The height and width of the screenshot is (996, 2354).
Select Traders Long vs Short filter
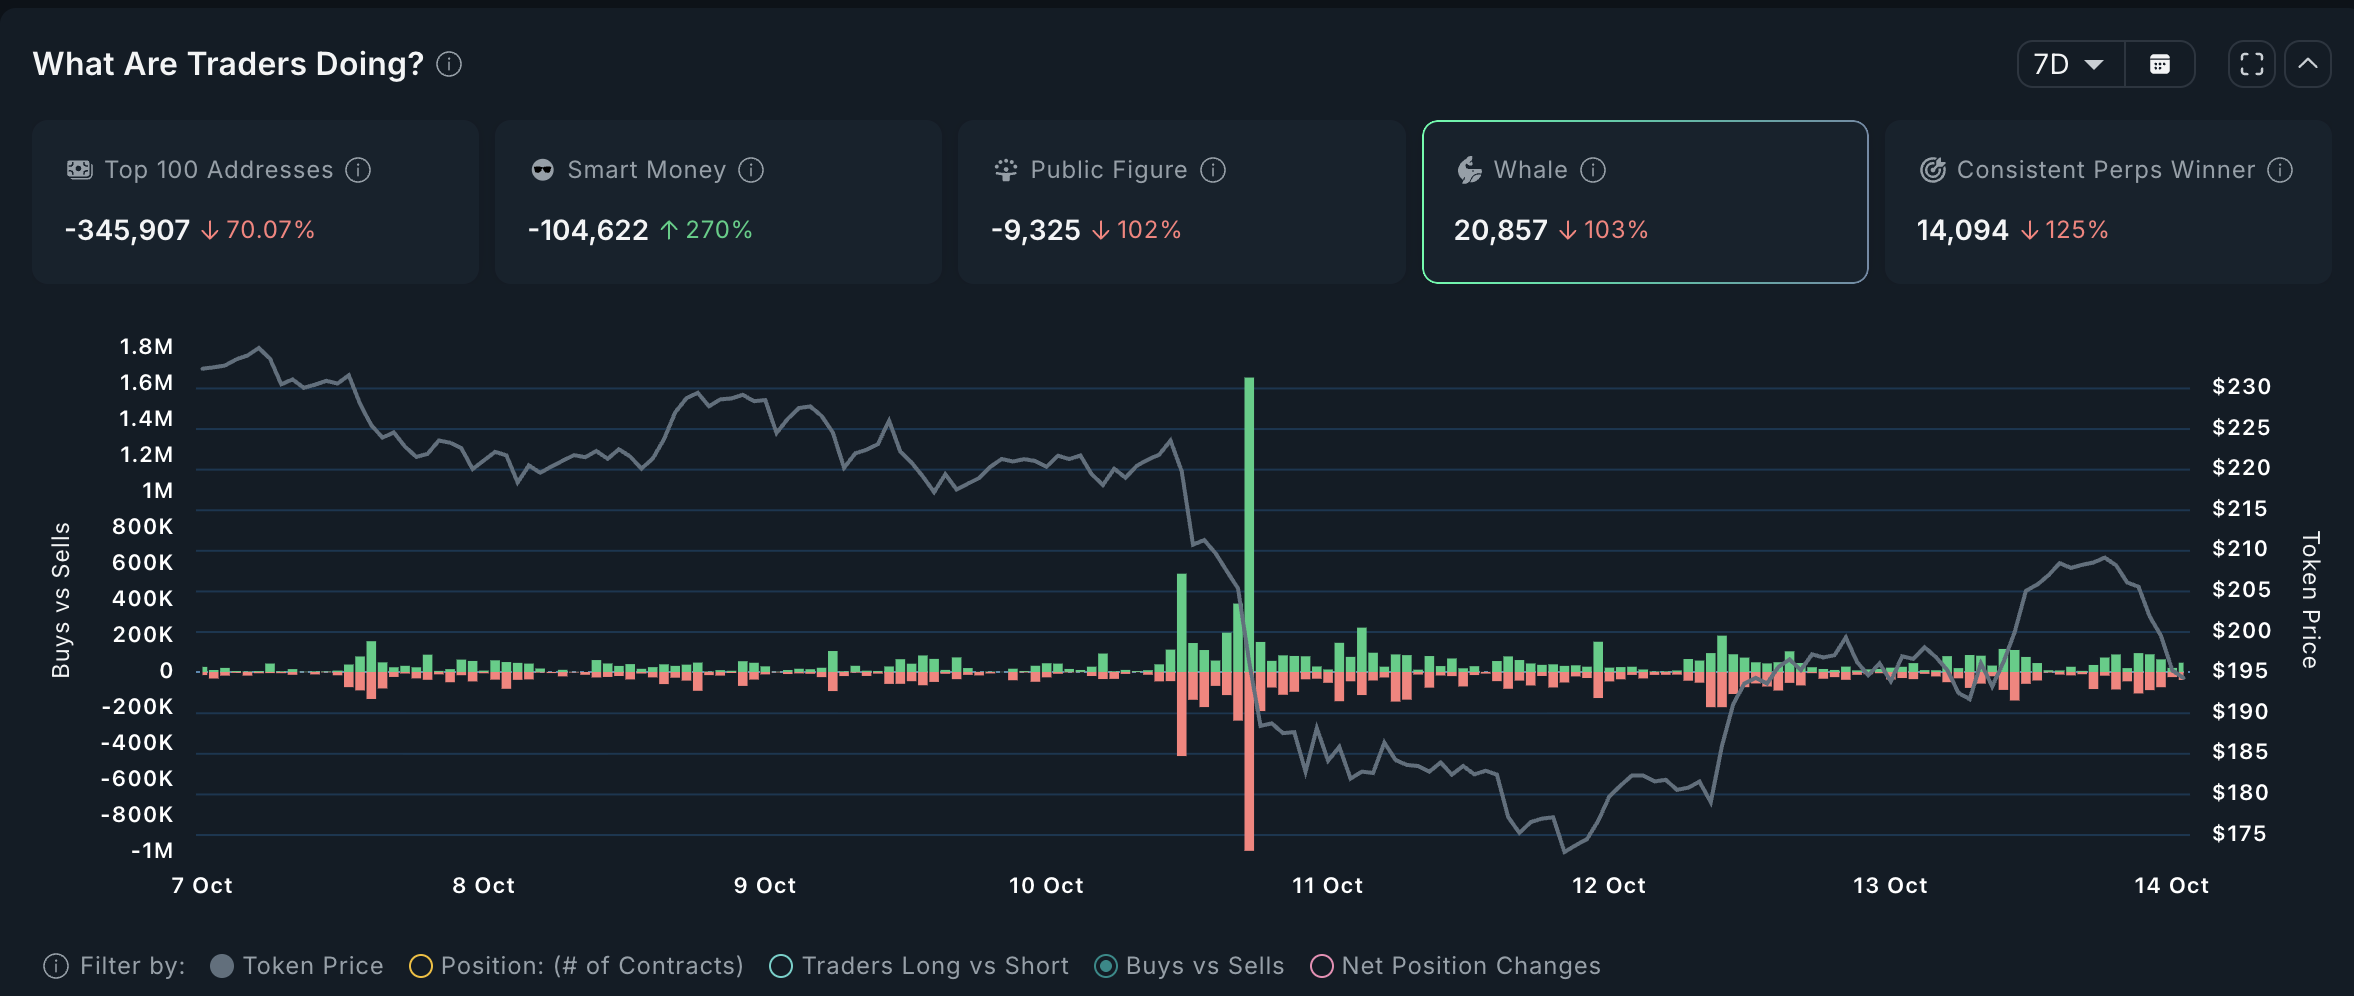[x=781, y=966]
